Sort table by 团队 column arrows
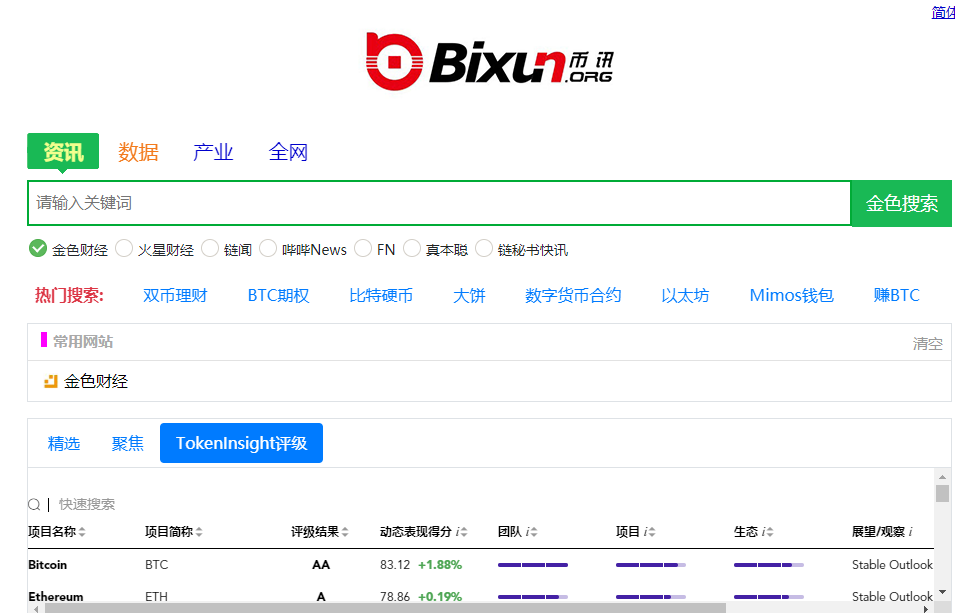 point(535,532)
